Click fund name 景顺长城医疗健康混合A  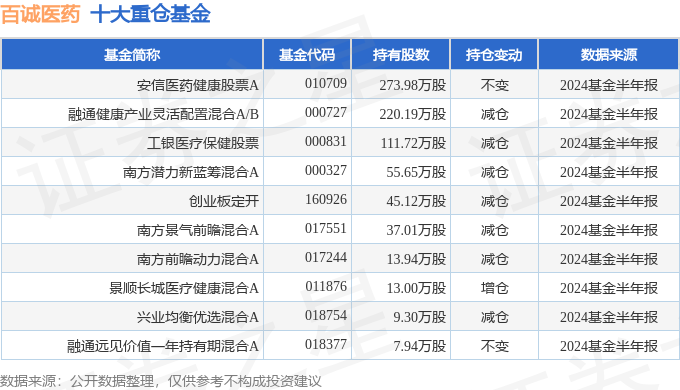coord(184,288)
